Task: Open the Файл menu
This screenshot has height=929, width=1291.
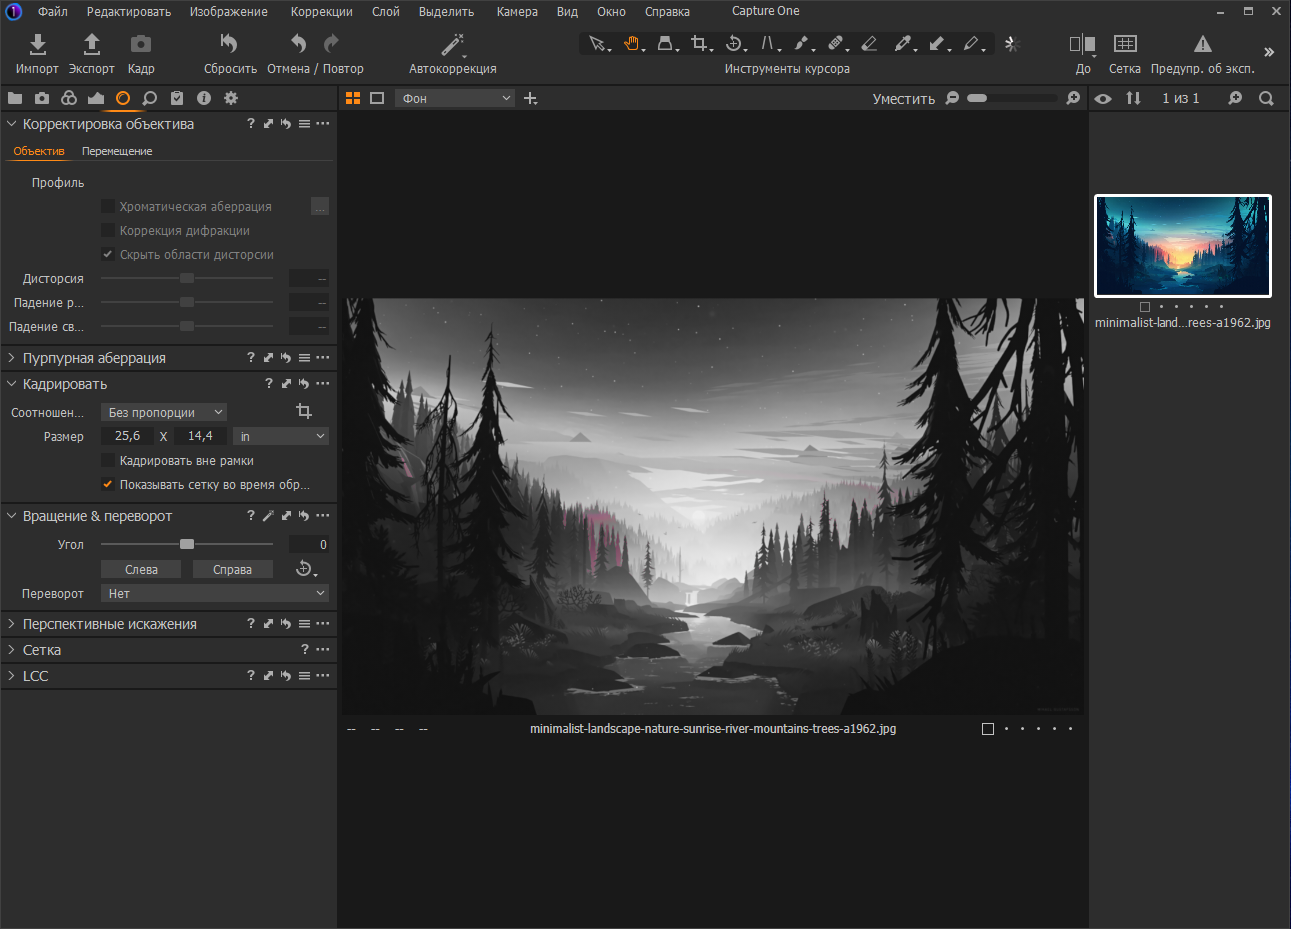Action: 53,12
